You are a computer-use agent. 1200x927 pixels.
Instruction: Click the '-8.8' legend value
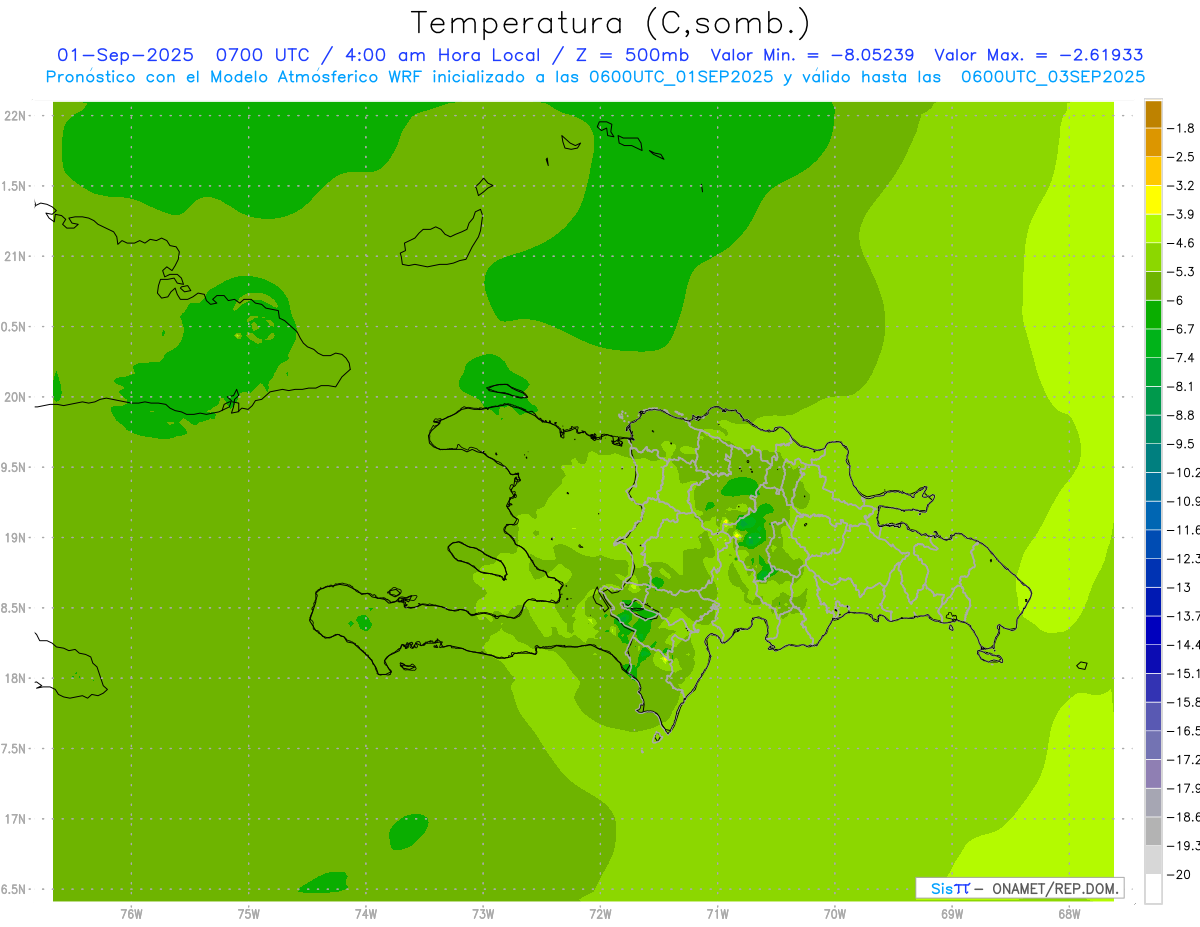1181,415
